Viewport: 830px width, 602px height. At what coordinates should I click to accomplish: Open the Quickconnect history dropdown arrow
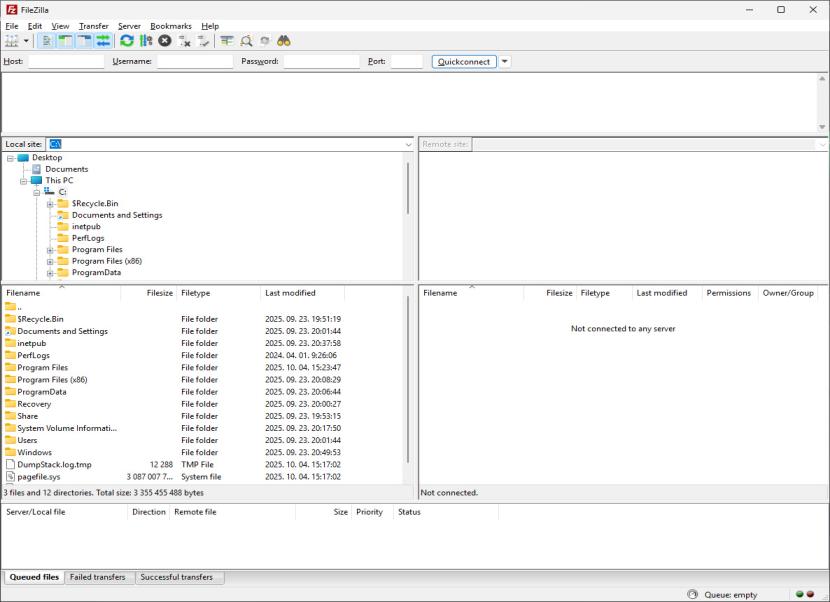(x=505, y=61)
